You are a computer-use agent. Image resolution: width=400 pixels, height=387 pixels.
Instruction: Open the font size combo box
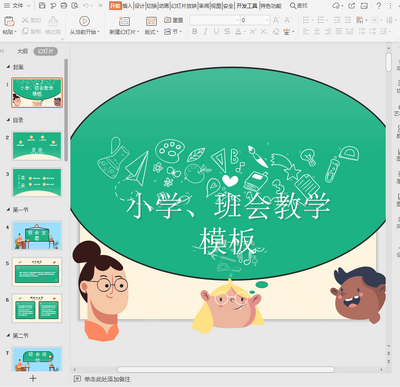click(255, 20)
